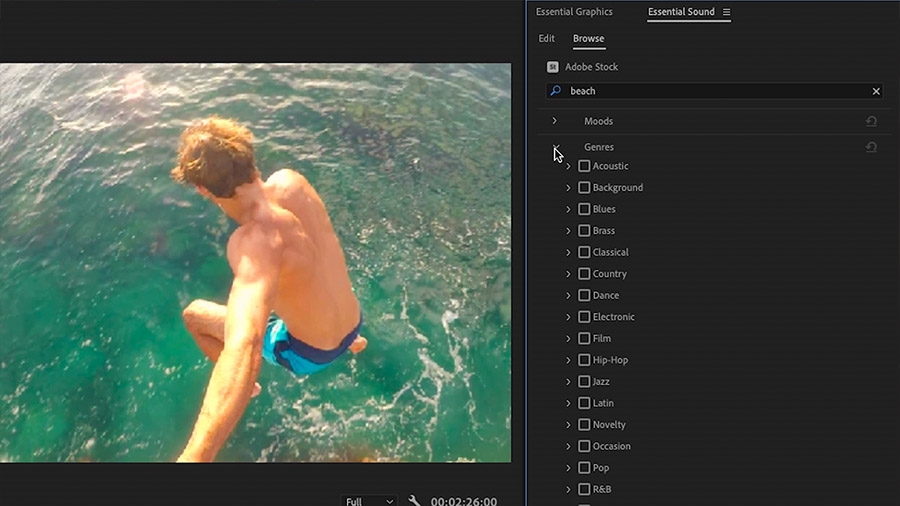
Task: Enable the Pop genre filter
Action: pyautogui.click(x=584, y=468)
